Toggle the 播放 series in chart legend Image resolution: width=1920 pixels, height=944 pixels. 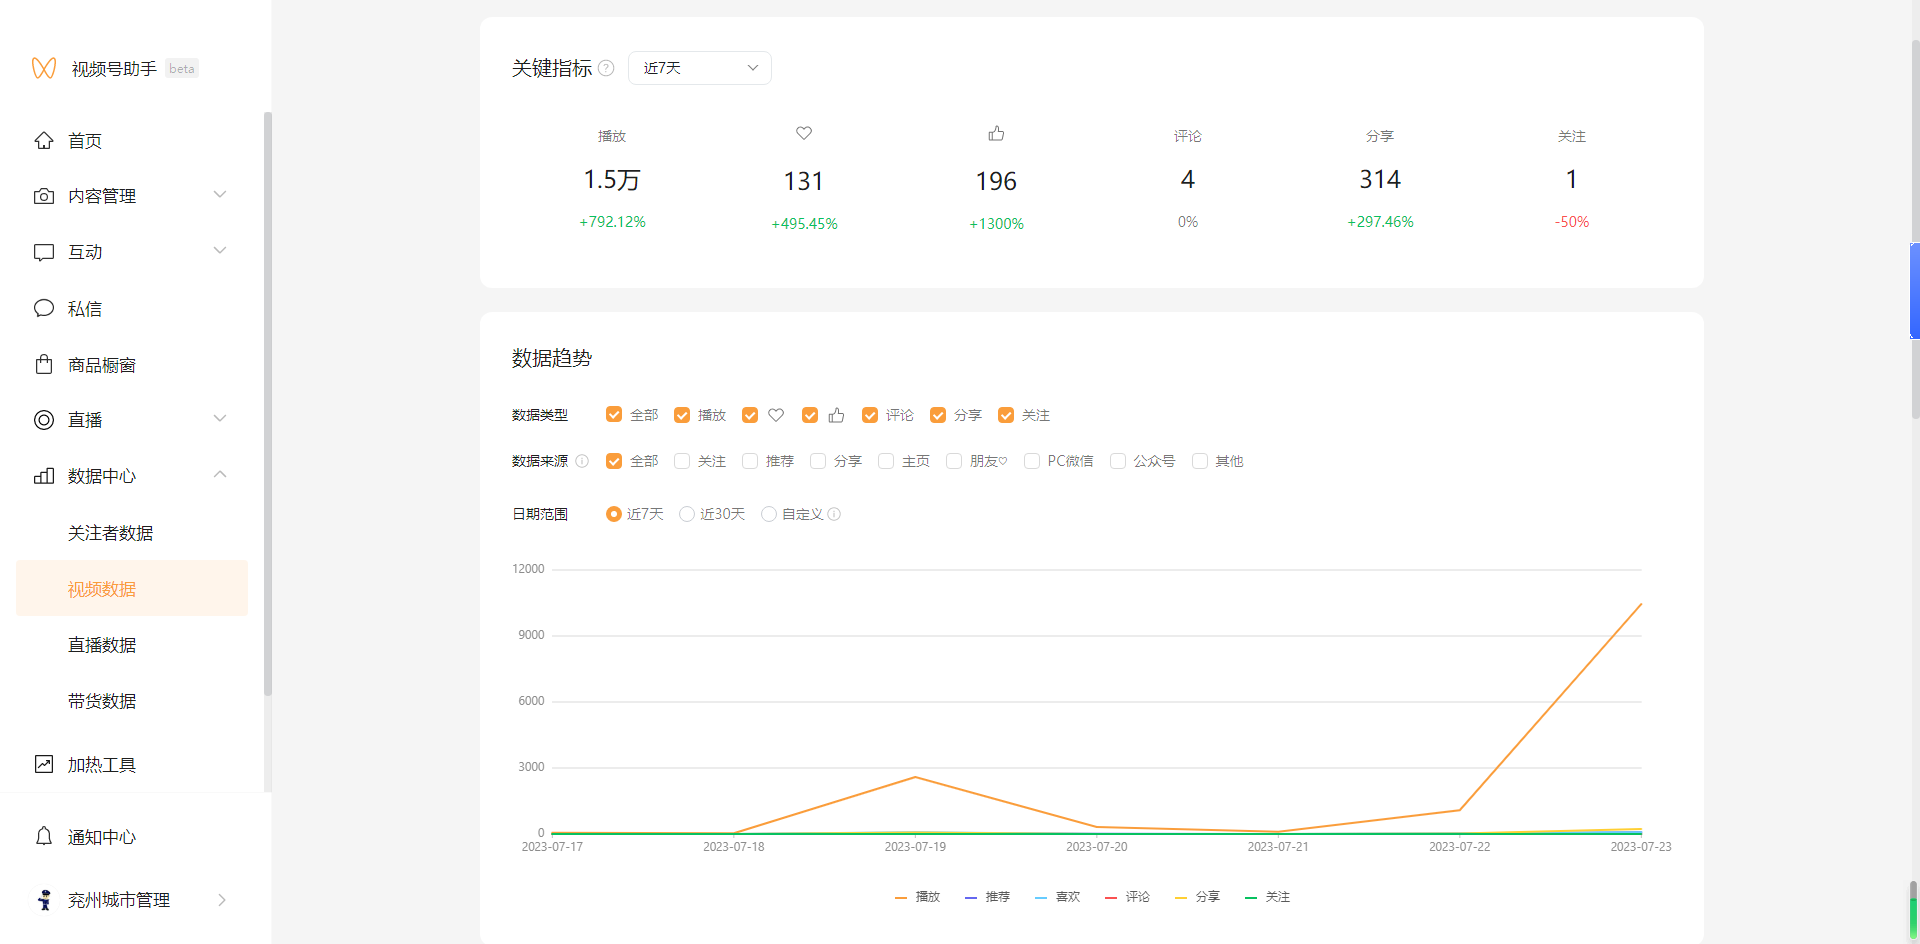click(x=918, y=897)
